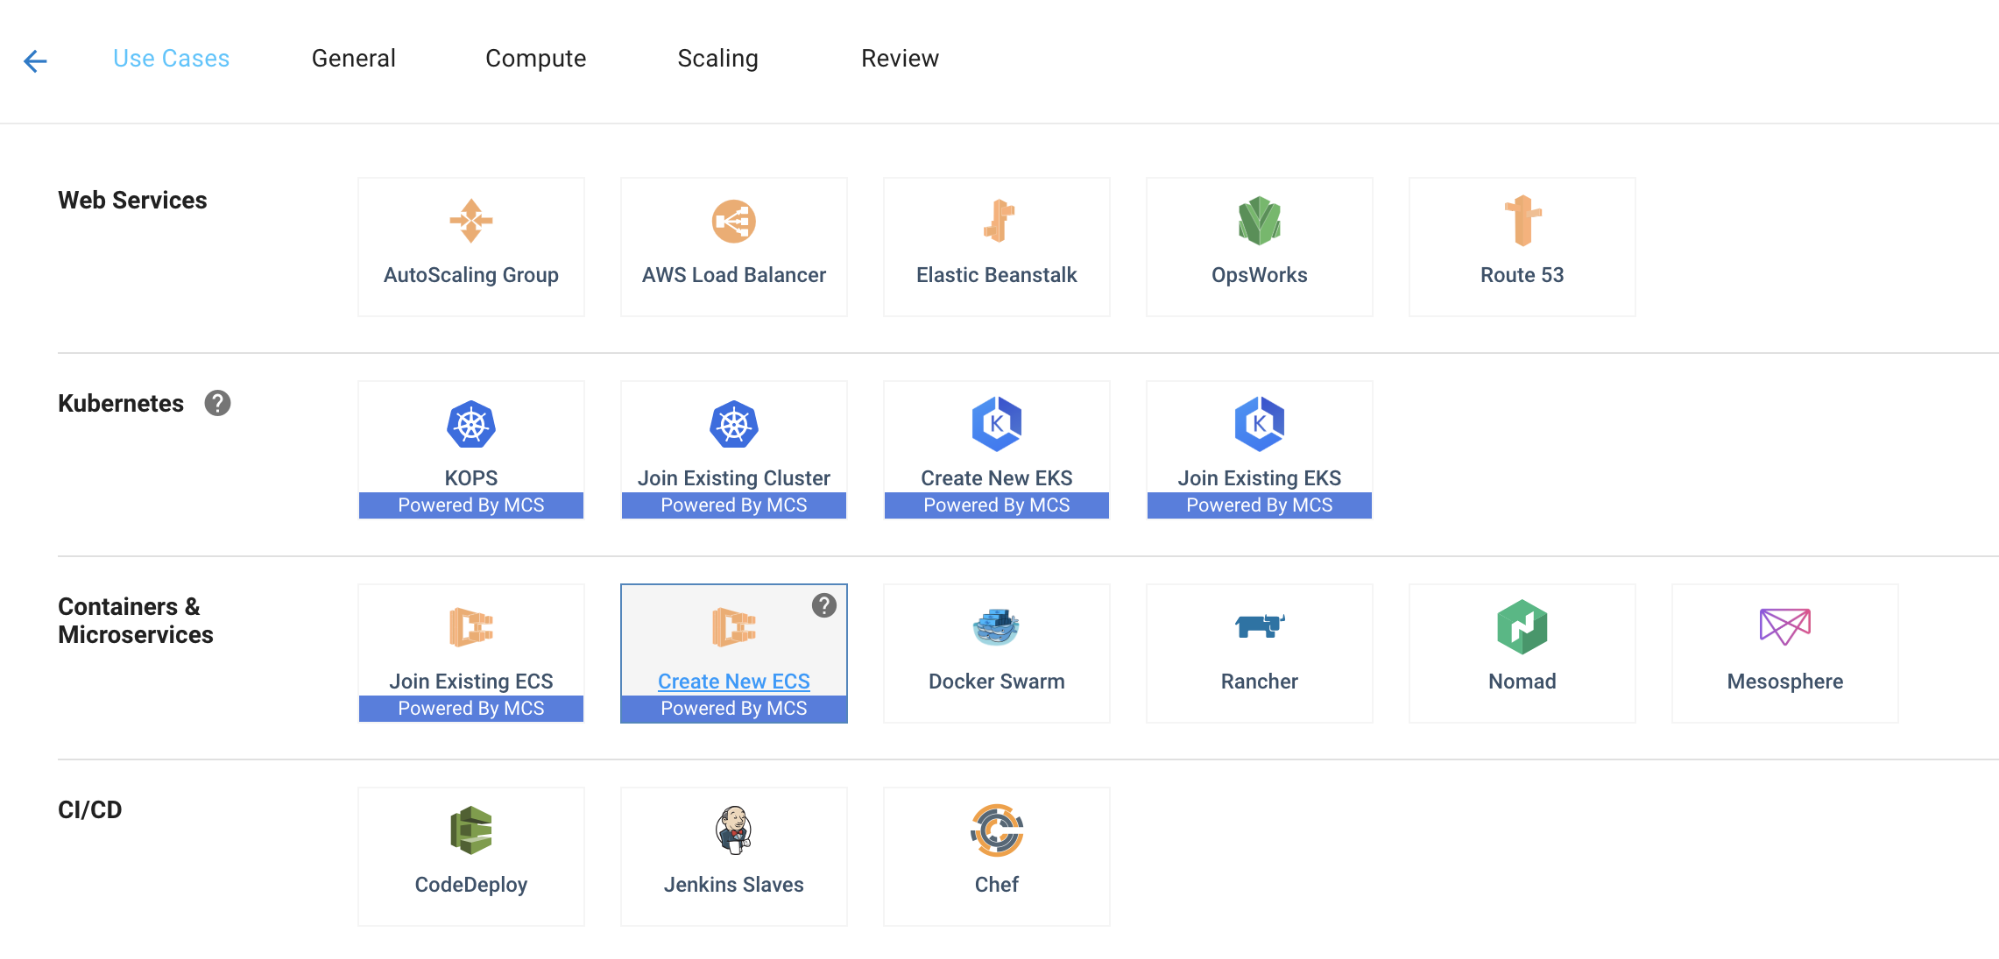
Task: Open the Compute tab
Action: pyautogui.click(x=535, y=59)
